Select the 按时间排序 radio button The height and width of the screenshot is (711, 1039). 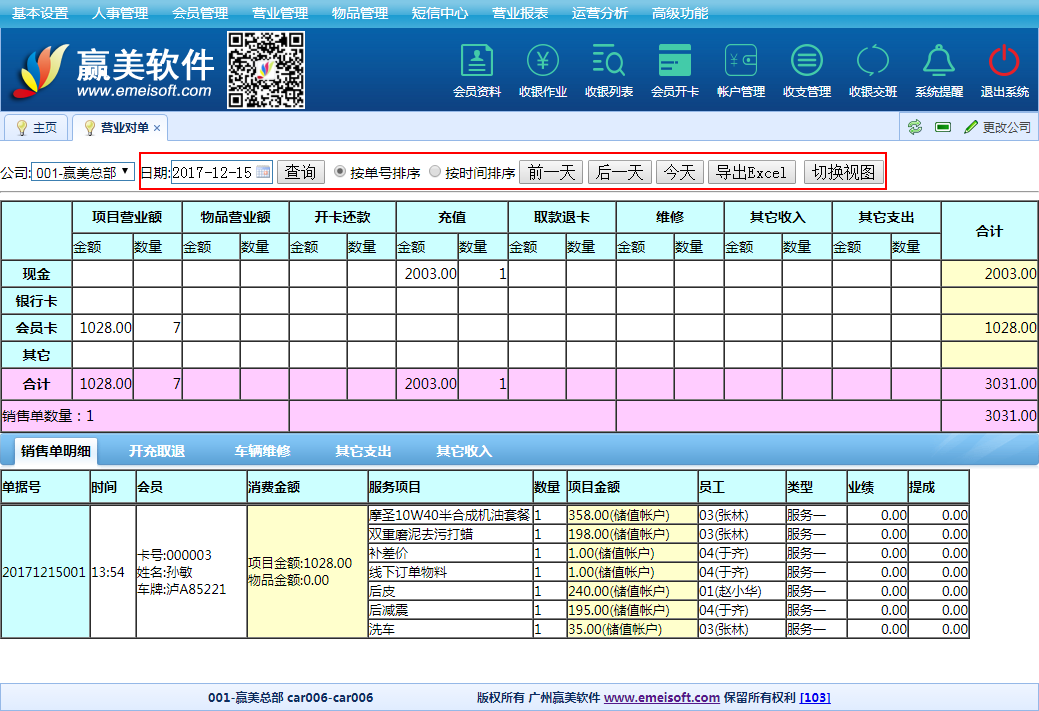(435, 172)
